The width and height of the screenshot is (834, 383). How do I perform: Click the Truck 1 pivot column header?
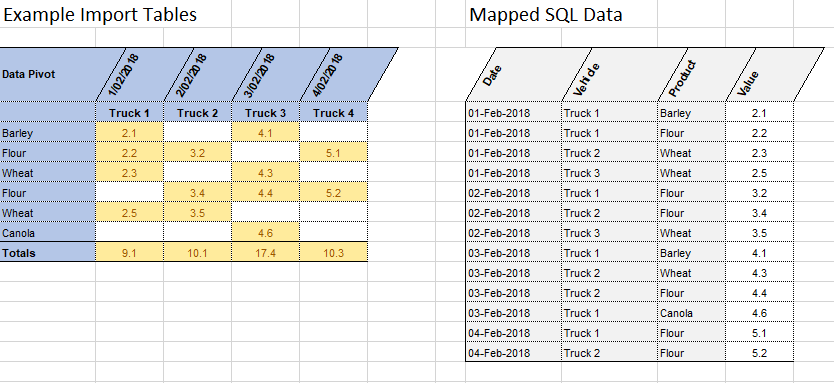[129, 113]
